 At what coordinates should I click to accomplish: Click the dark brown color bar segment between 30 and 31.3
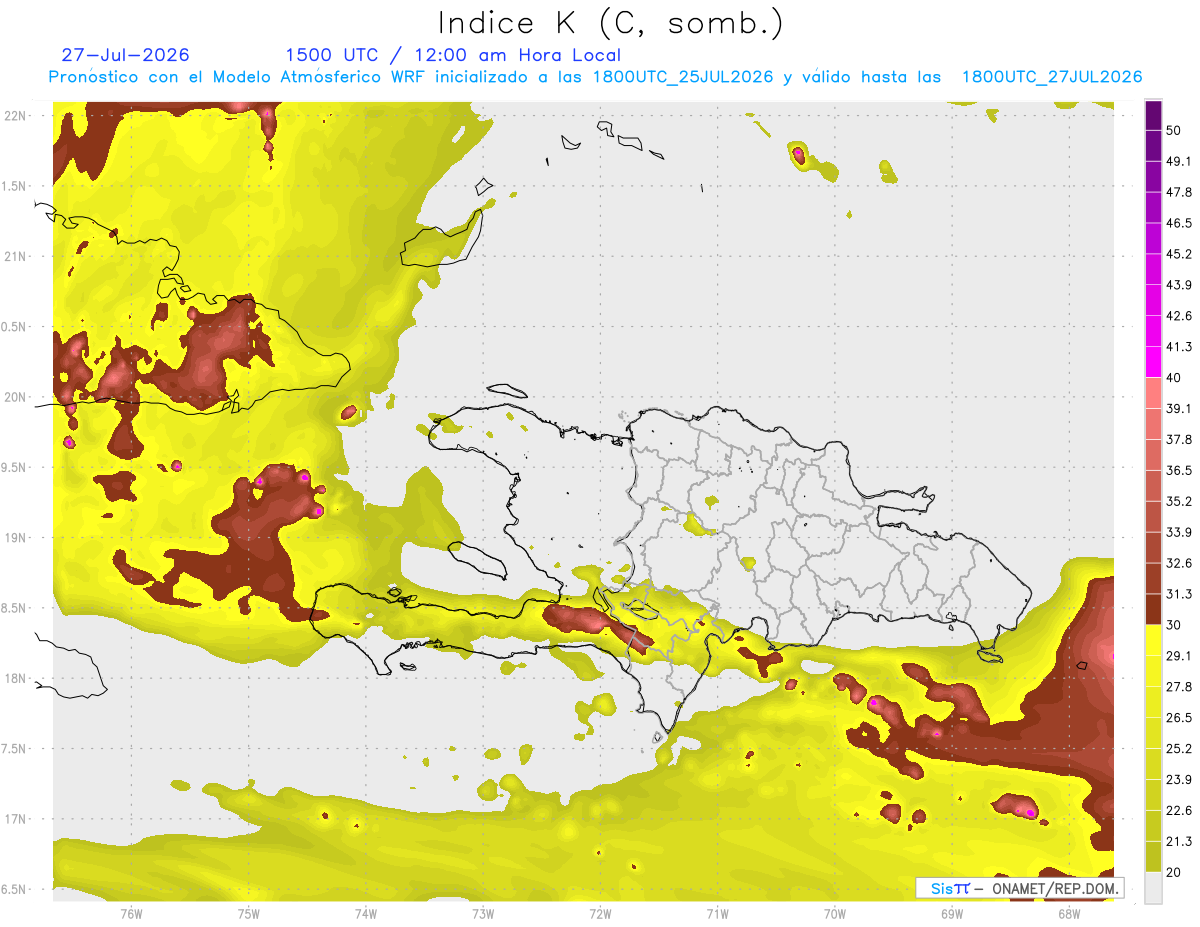[x=1153, y=609]
